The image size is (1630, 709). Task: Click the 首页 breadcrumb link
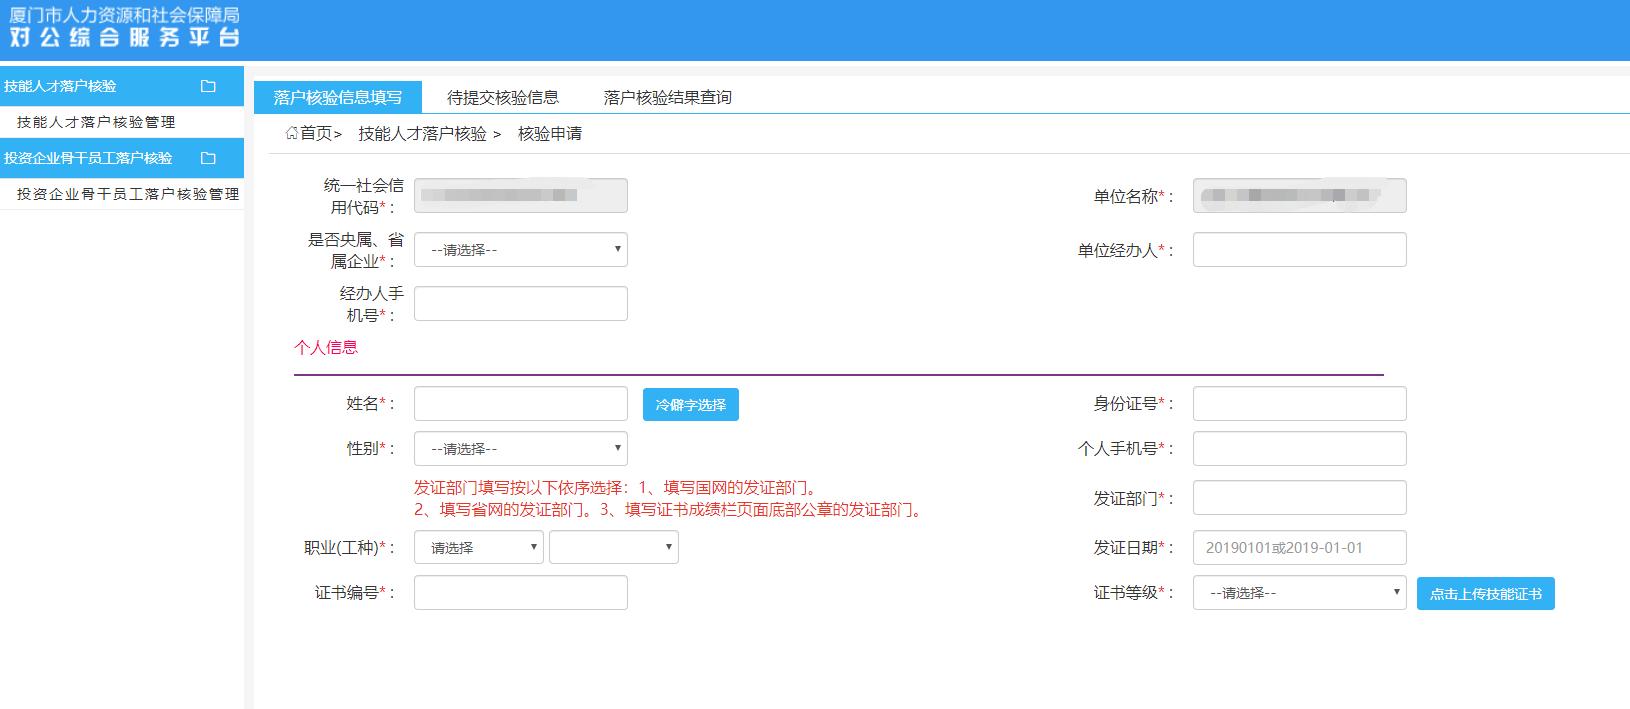(316, 133)
